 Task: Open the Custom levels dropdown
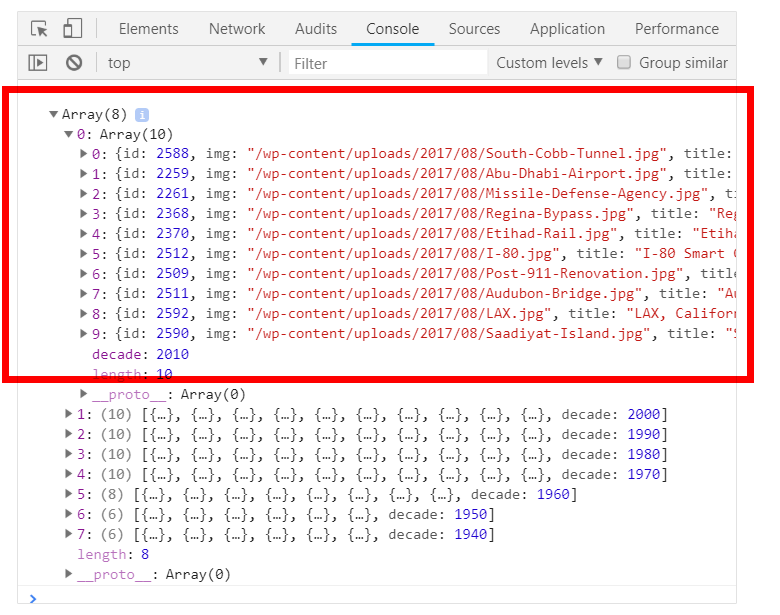point(549,63)
